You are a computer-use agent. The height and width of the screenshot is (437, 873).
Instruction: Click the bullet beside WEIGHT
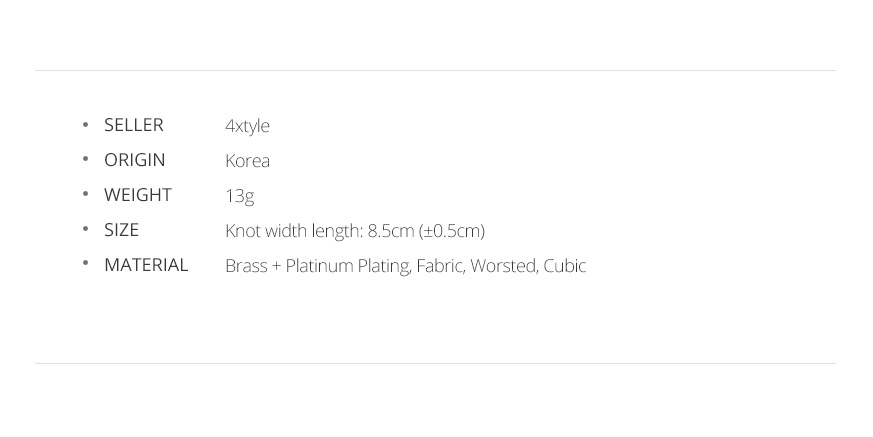click(86, 195)
